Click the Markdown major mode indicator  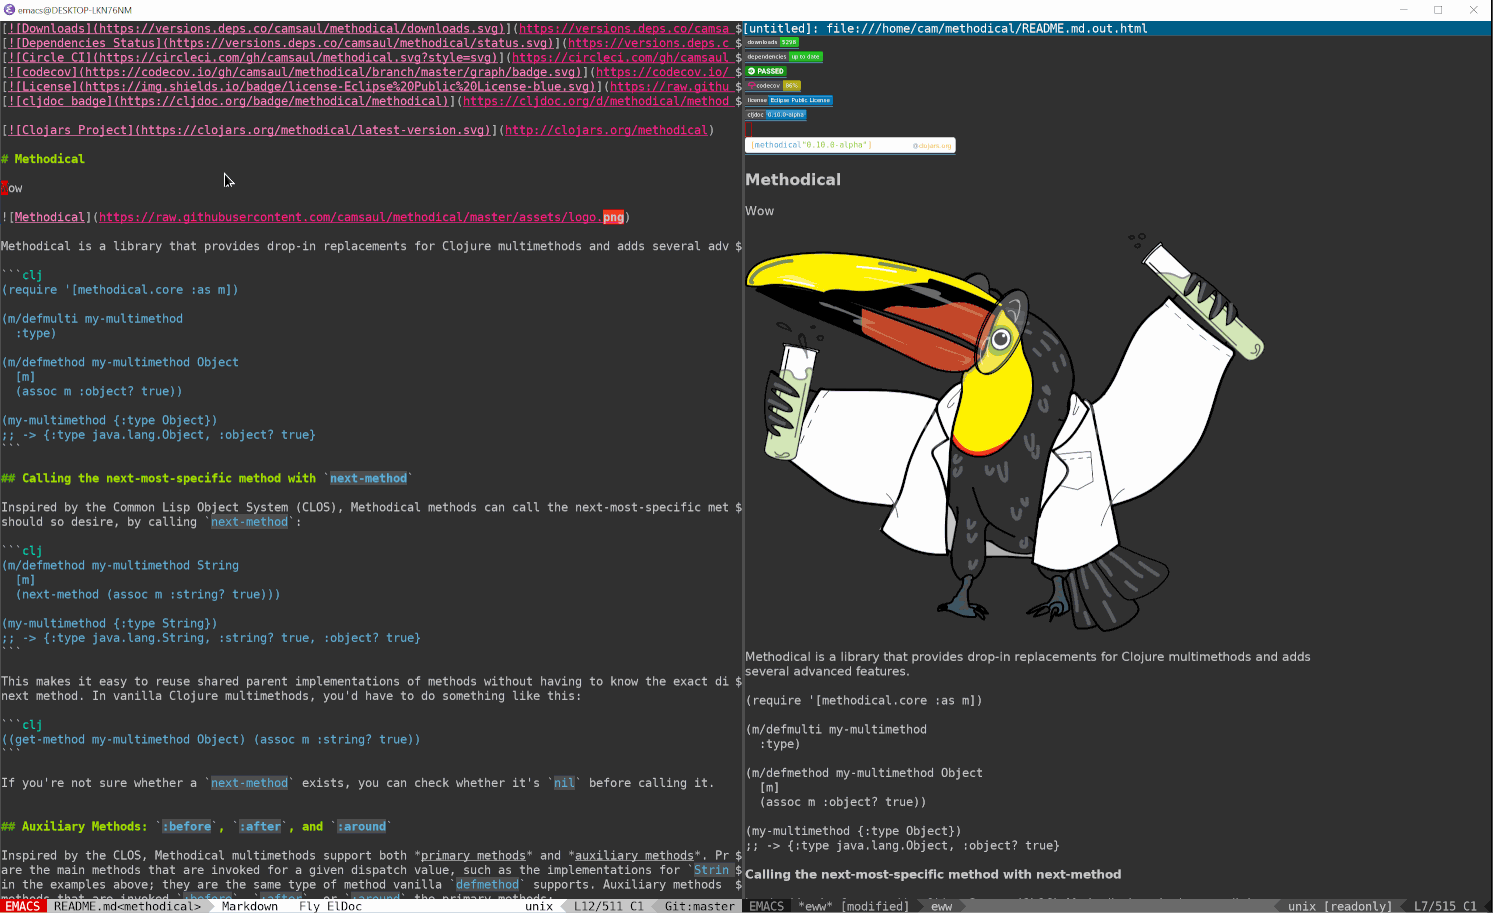pos(249,906)
